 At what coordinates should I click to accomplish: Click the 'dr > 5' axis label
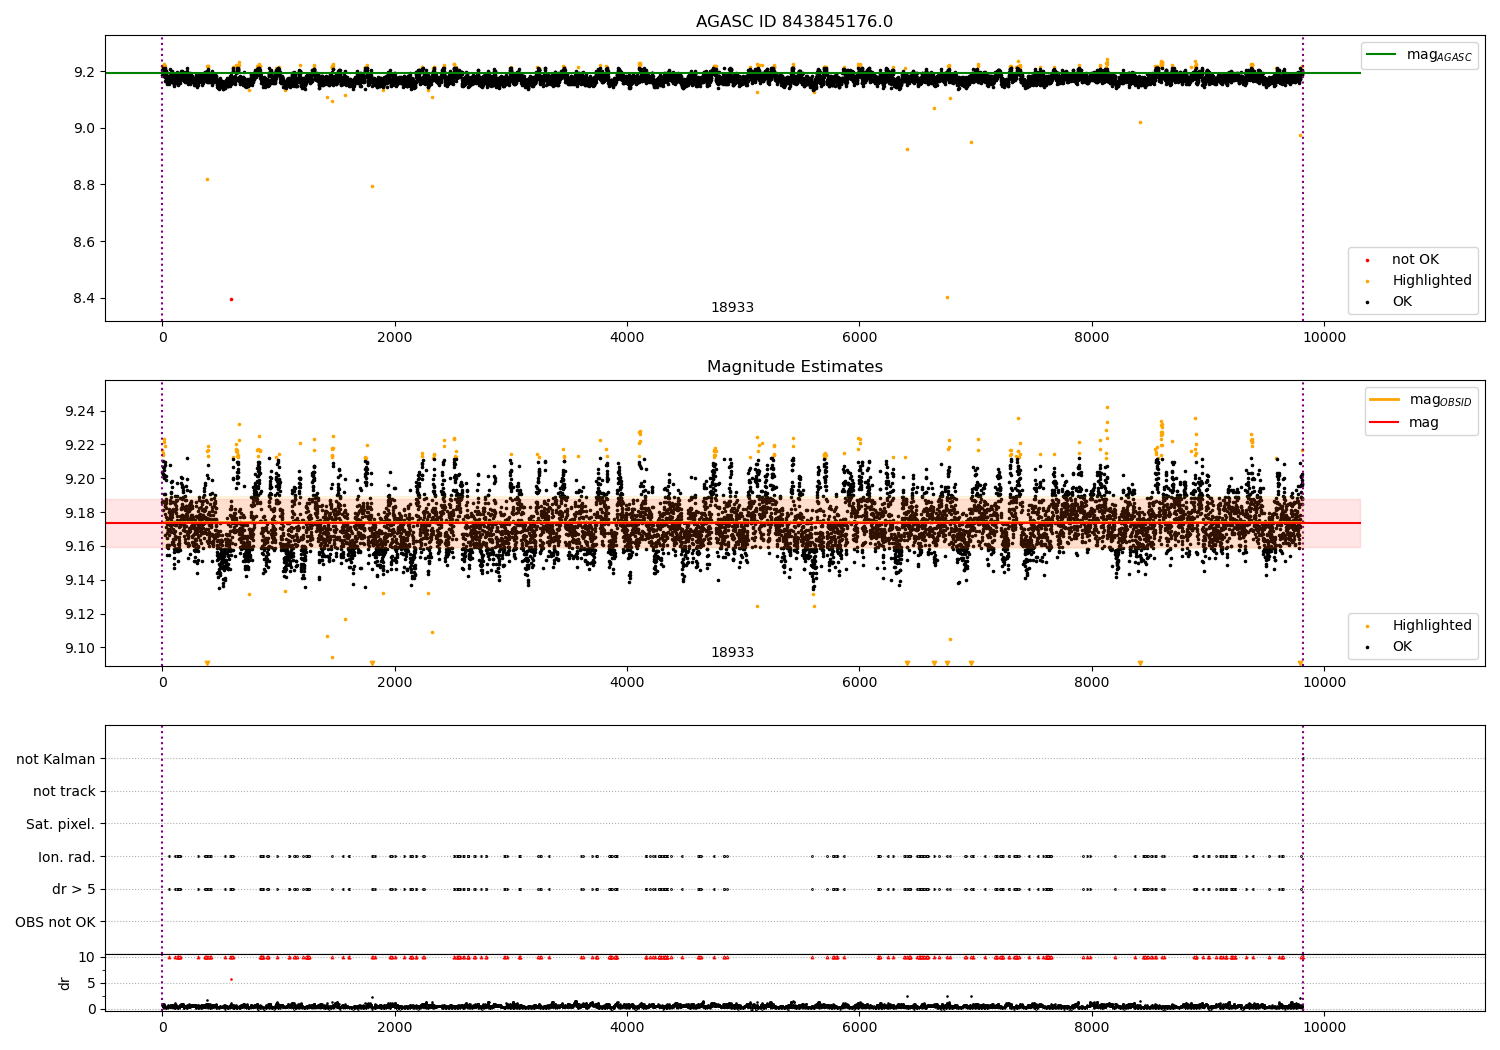pyautogui.click(x=74, y=889)
